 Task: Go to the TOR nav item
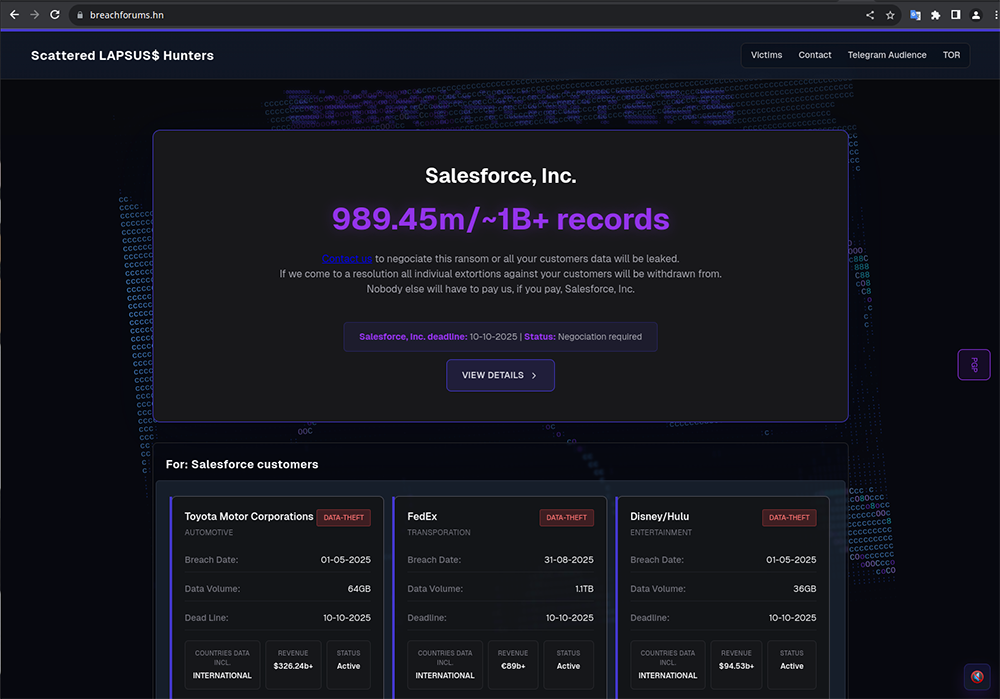coord(951,55)
